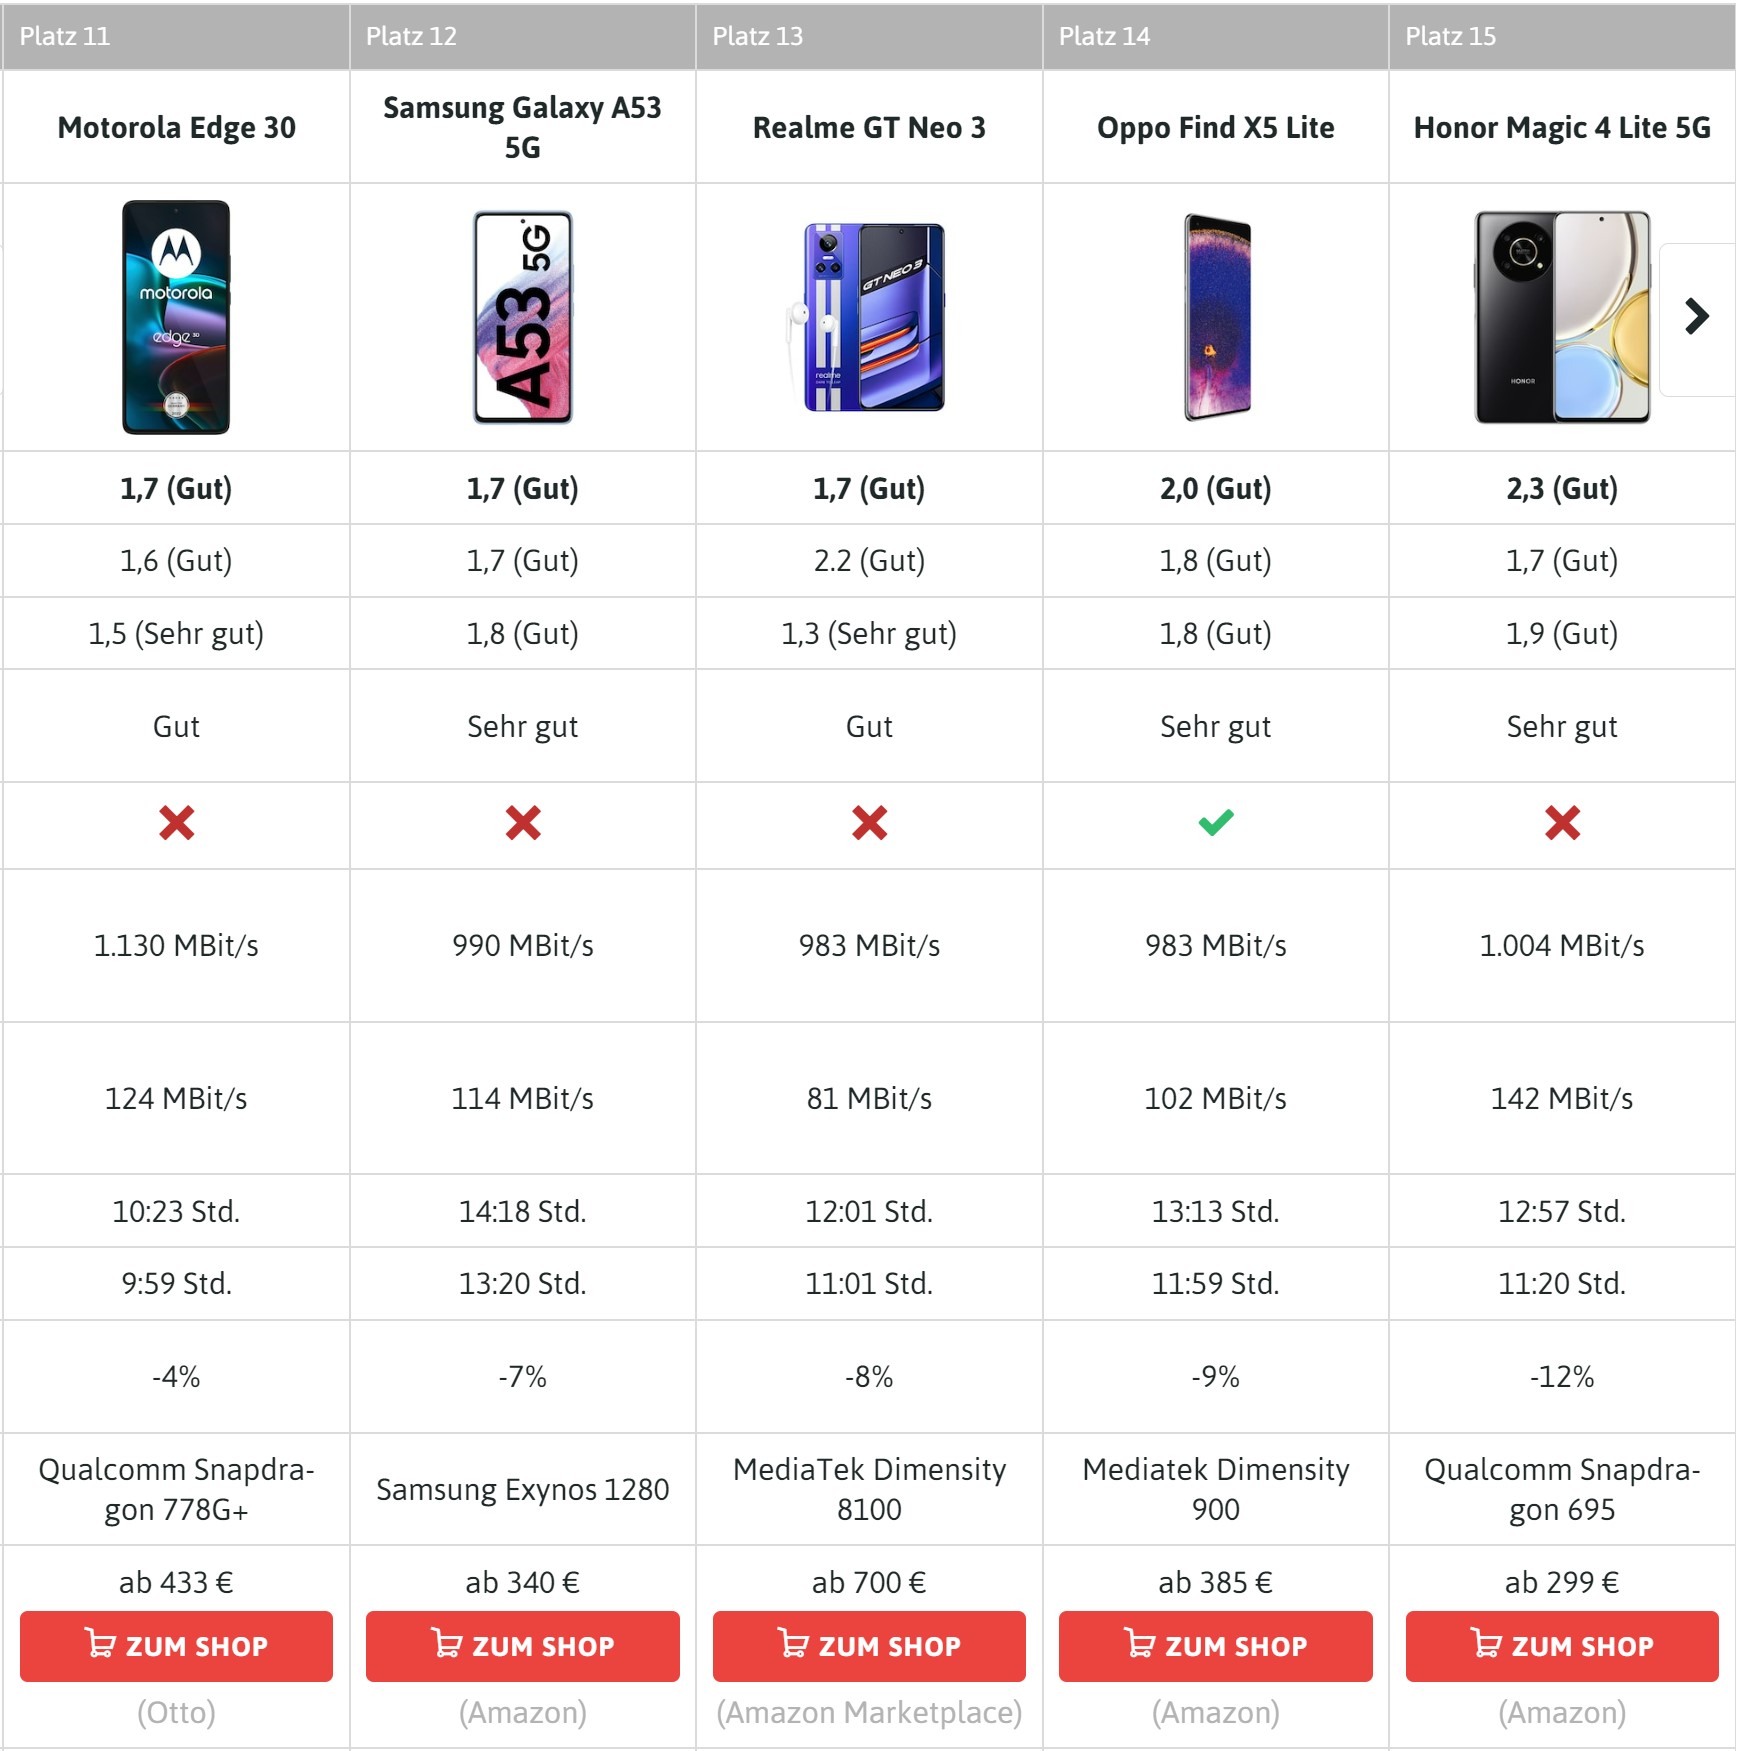
Task: Click the red X mark under Motorola Edge 30
Action: coord(175,824)
